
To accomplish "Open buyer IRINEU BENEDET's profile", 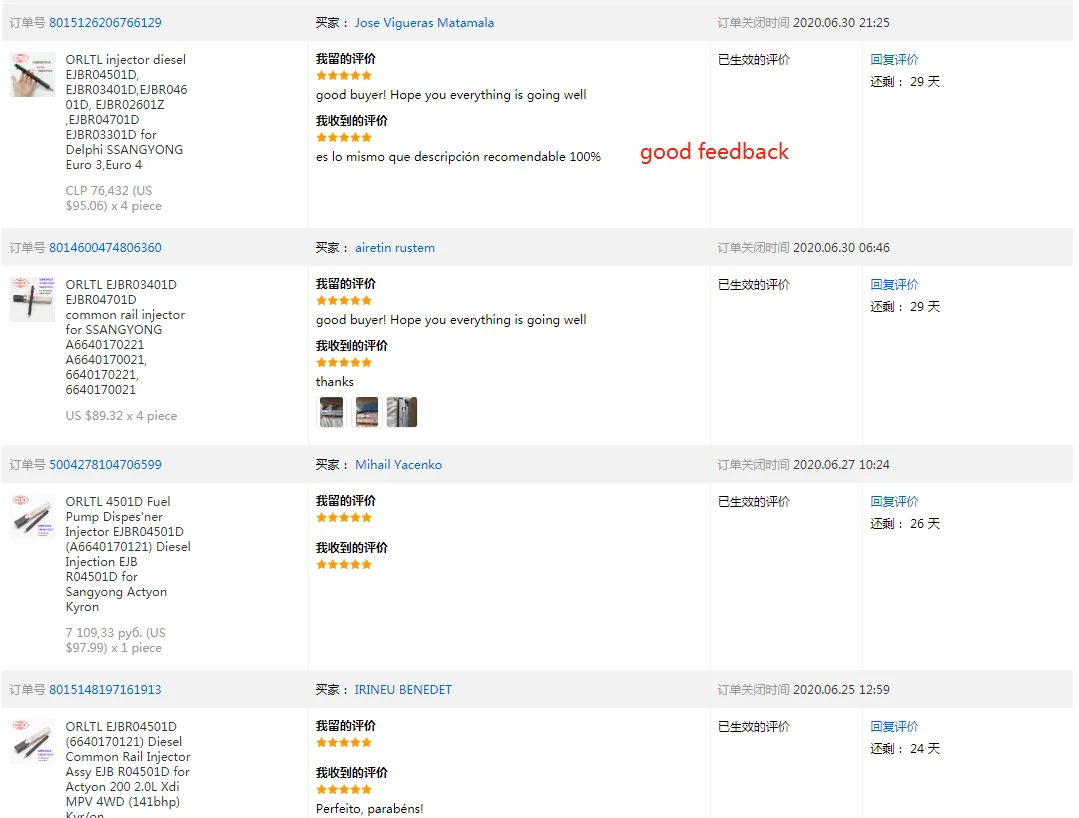I will click(403, 690).
